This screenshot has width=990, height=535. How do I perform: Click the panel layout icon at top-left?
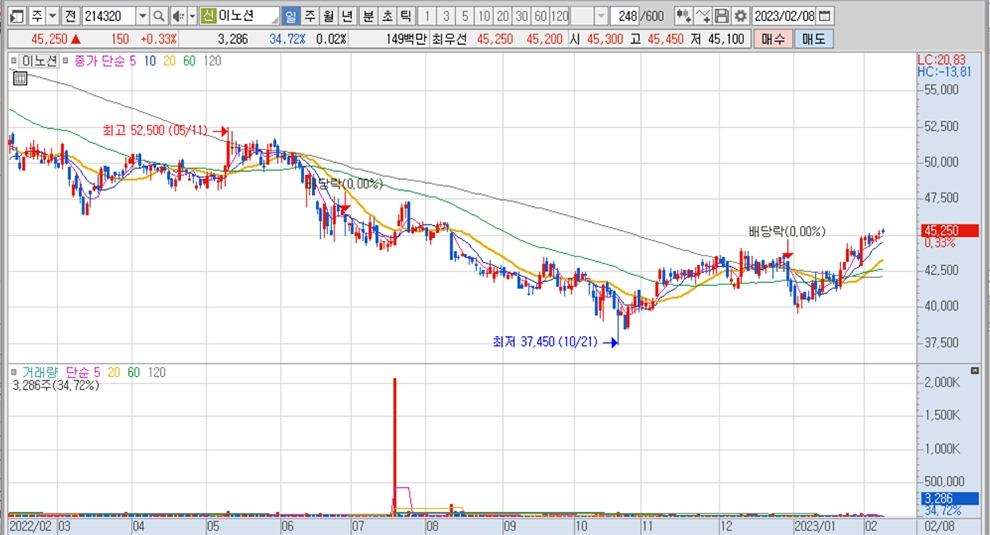point(15,17)
